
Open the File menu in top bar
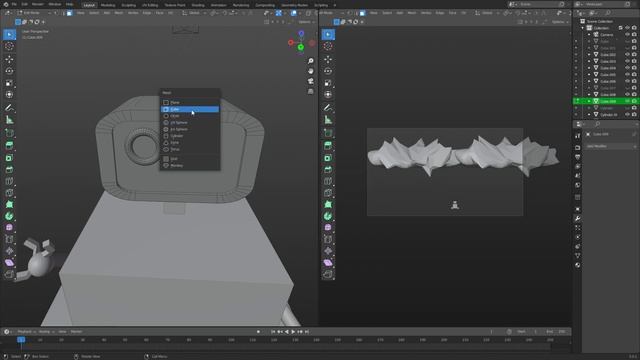pyautogui.click(x=14, y=4)
